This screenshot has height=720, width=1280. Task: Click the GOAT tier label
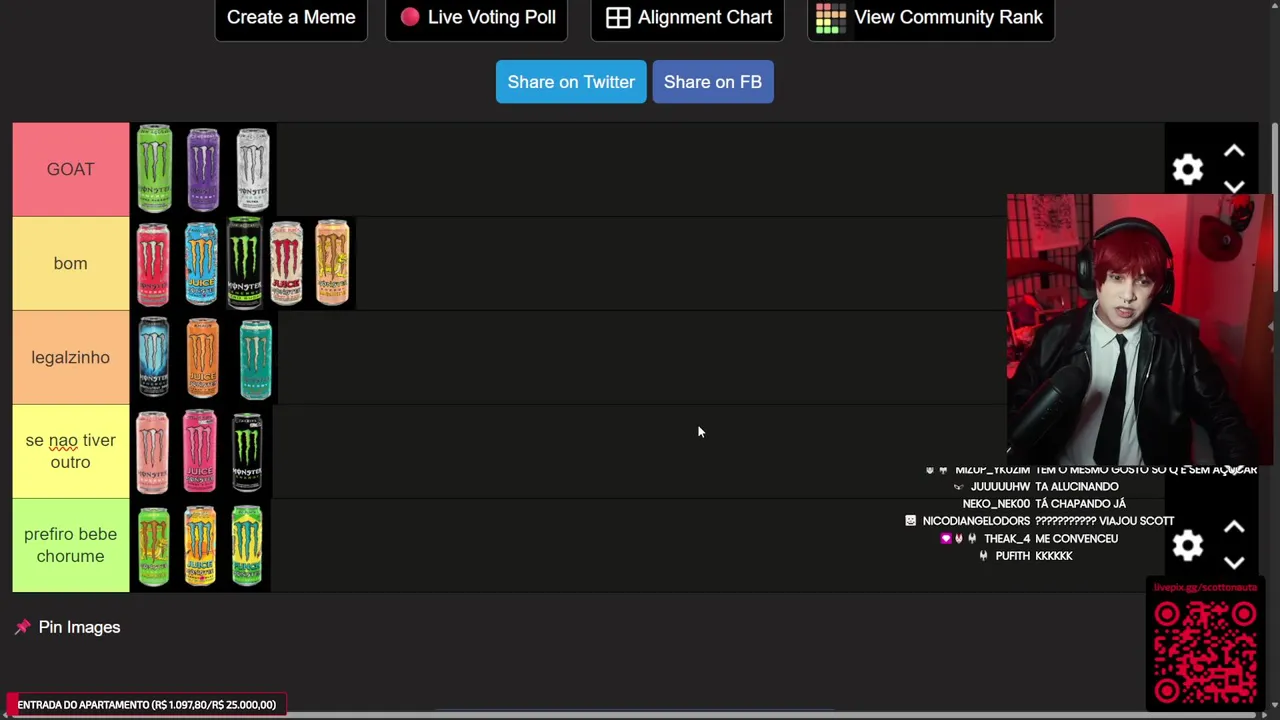71,169
